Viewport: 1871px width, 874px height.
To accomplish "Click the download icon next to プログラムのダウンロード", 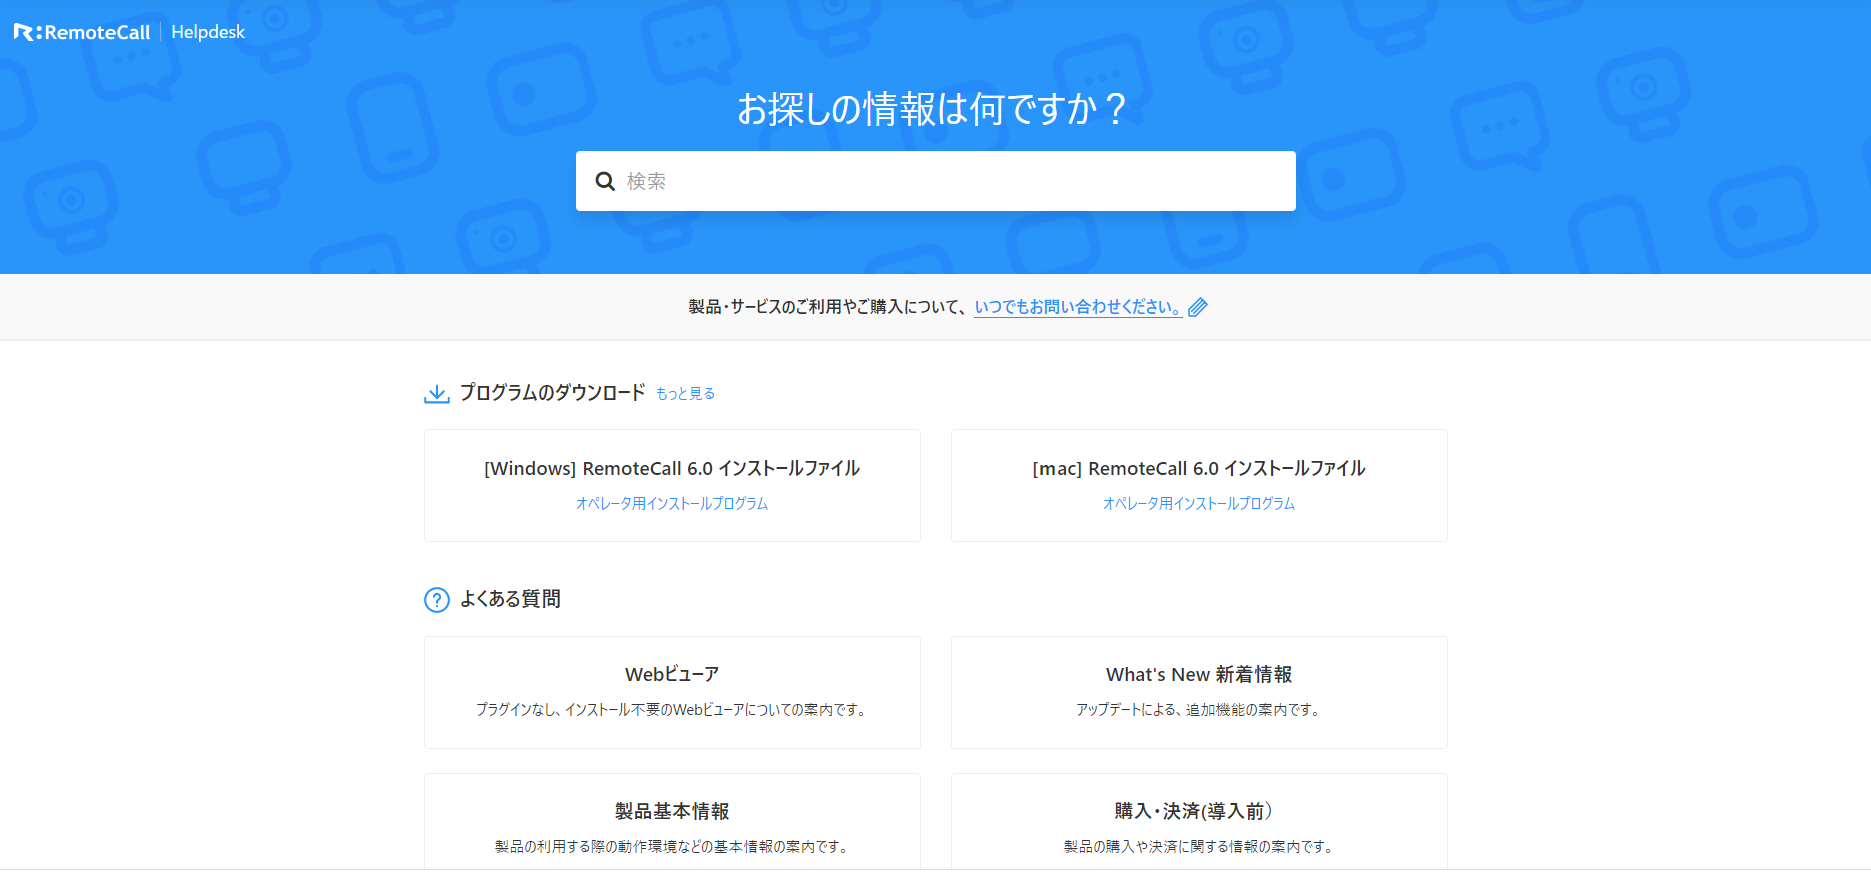I will [437, 393].
